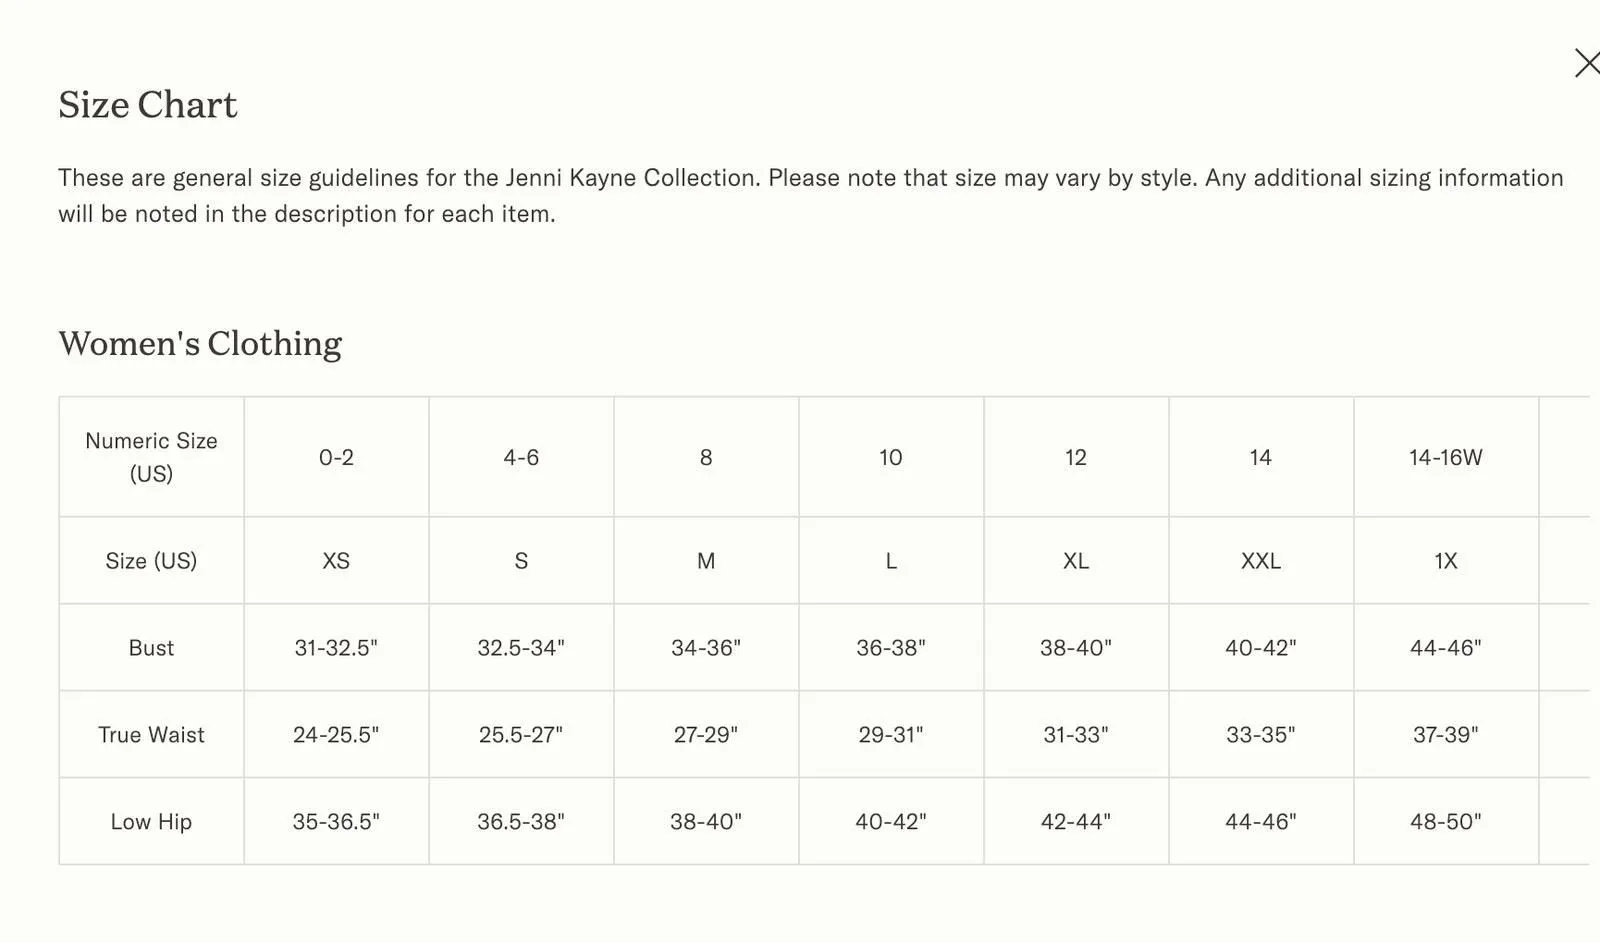Select the Bust row label
Image resolution: width=1600 pixels, height=943 pixels.
pos(151,648)
